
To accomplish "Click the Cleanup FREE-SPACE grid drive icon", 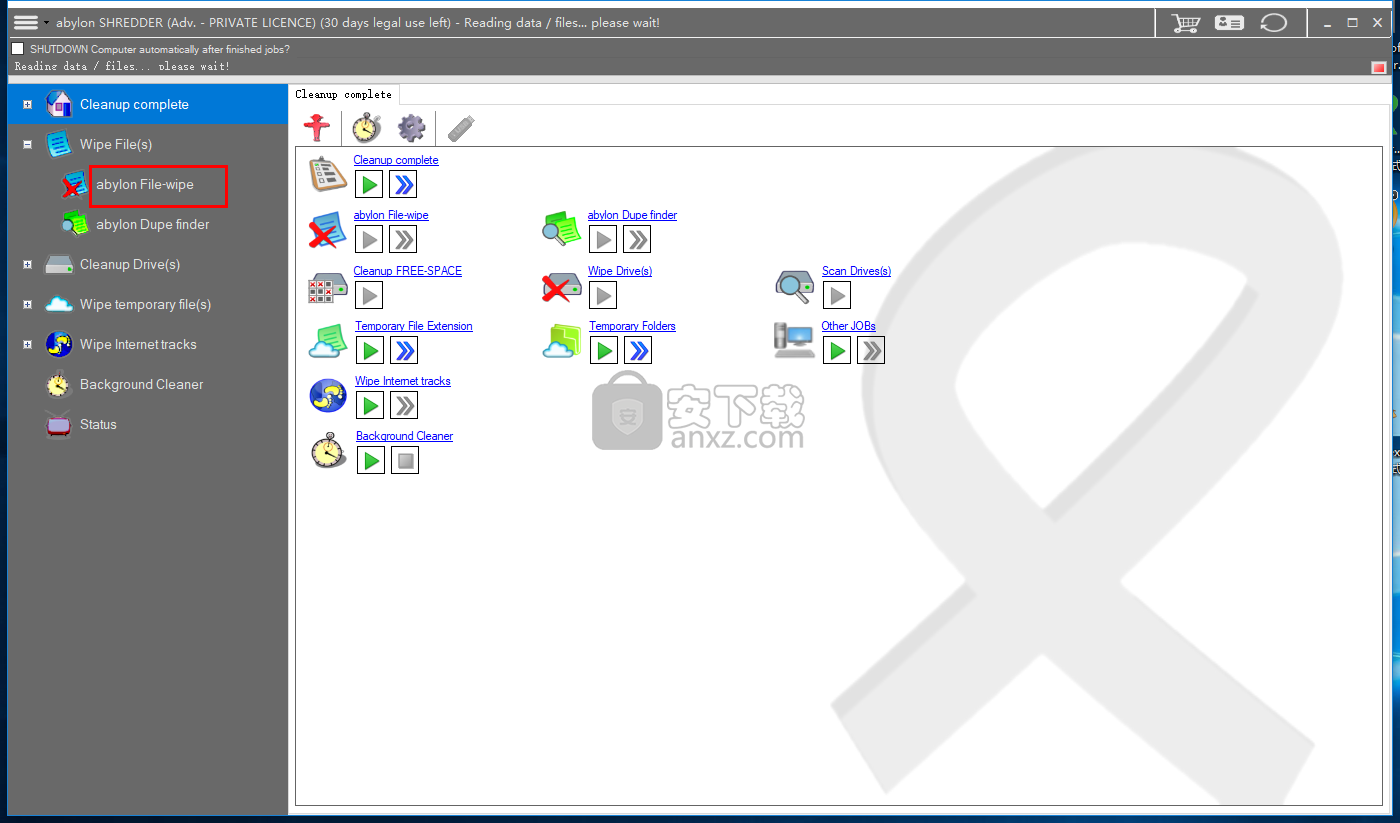I will [328, 288].
